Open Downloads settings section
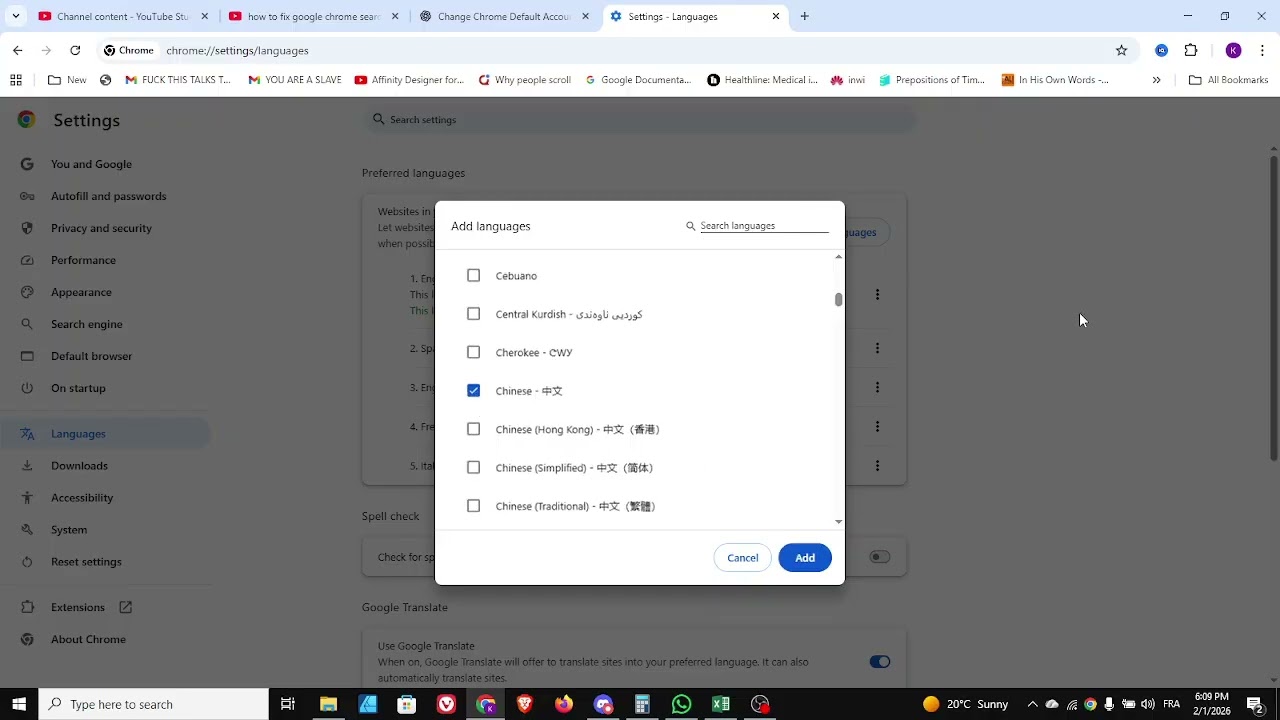The width and height of the screenshot is (1280, 720). point(79,466)
